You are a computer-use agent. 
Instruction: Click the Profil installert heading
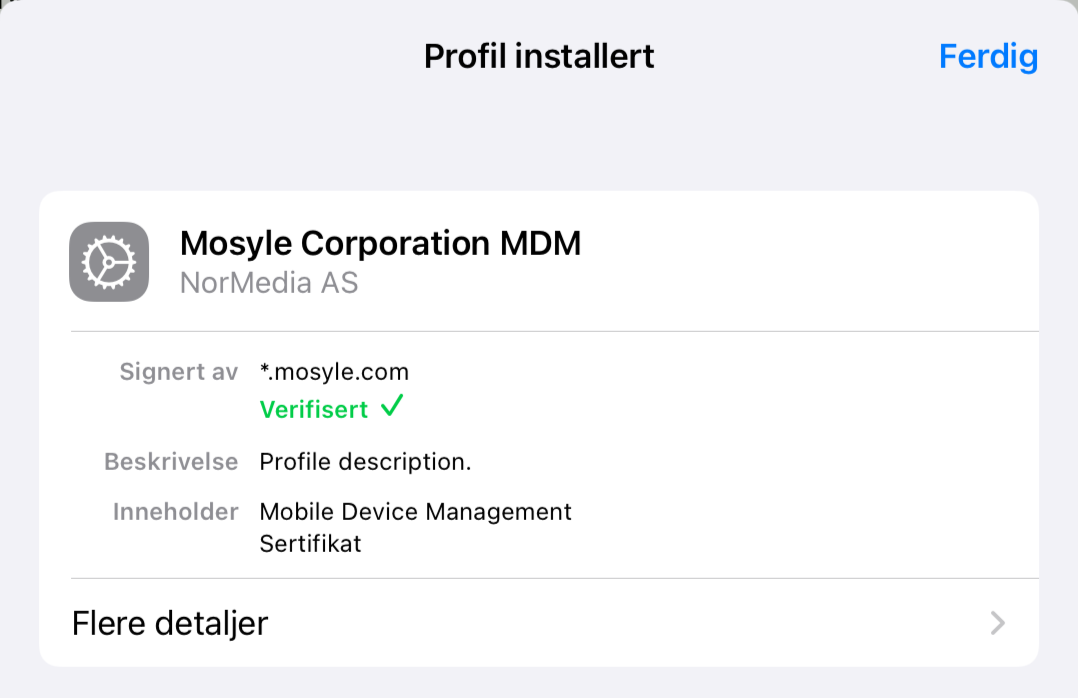pos(539,56)
